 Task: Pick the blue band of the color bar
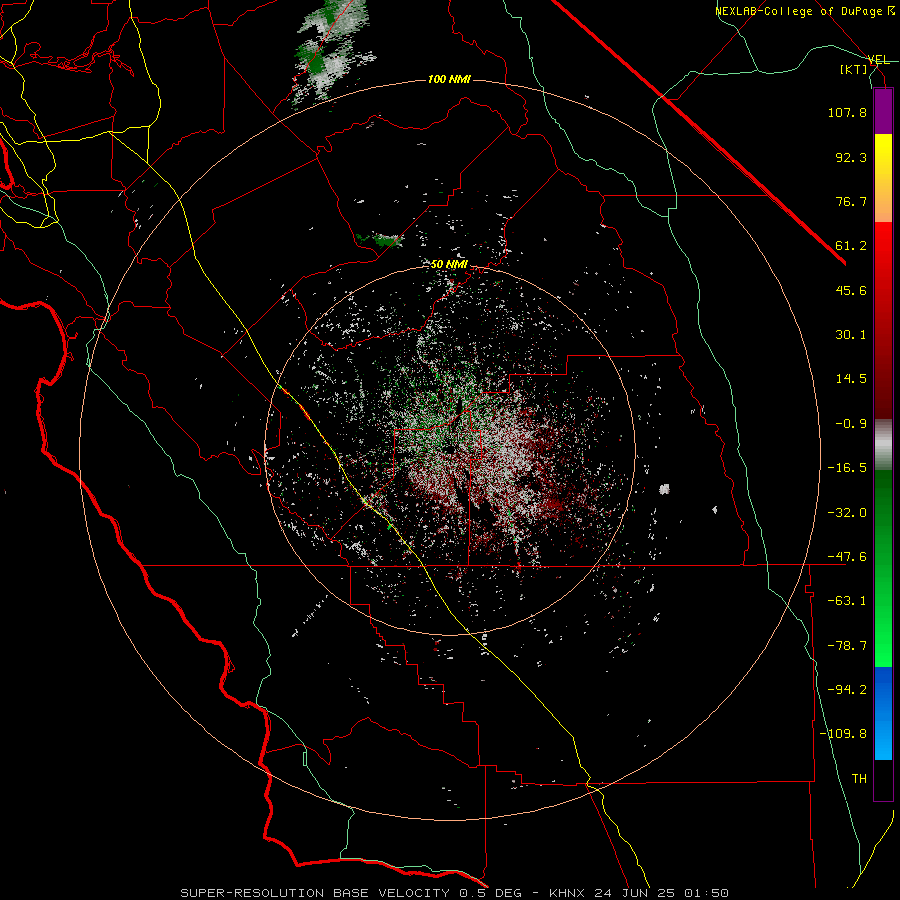click(x=883, y=713)
